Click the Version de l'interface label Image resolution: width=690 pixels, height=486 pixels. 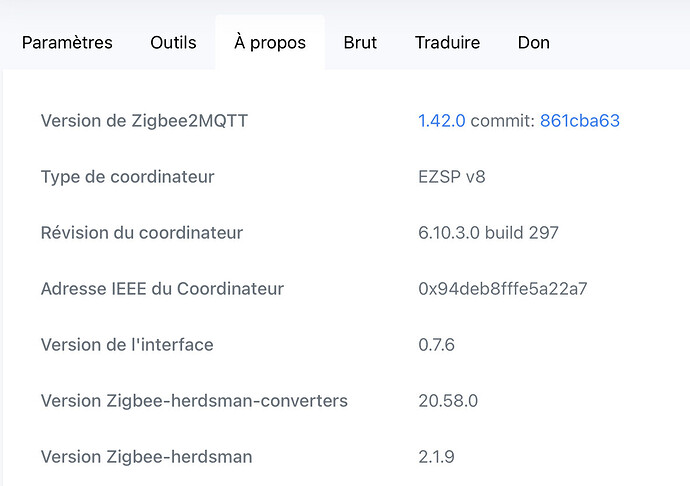pos(127,345)
